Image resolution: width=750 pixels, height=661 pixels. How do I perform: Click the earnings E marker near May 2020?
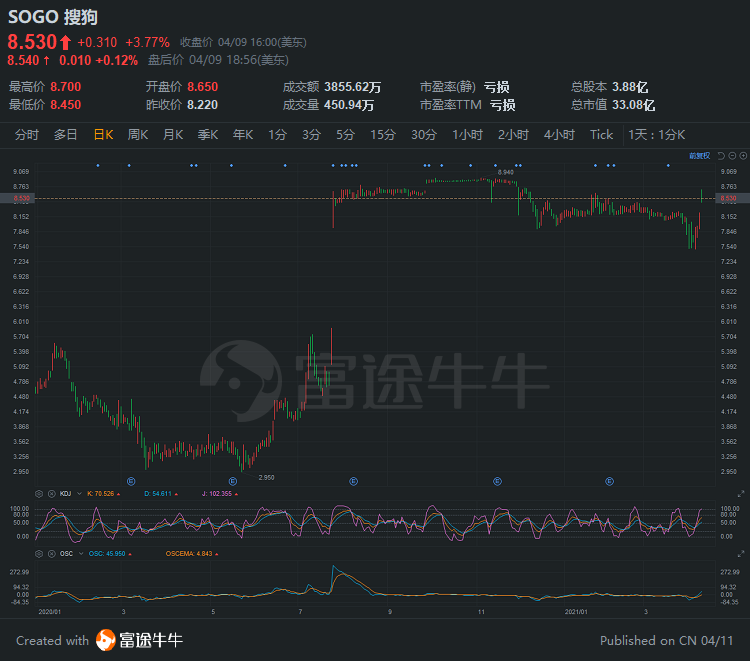tap(233, 481)
